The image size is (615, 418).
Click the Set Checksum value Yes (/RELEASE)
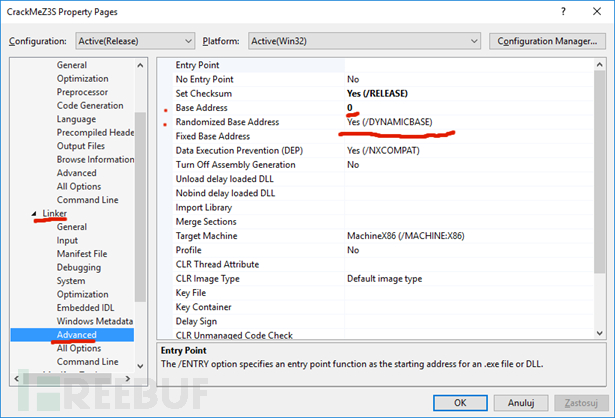click(377, 93)
